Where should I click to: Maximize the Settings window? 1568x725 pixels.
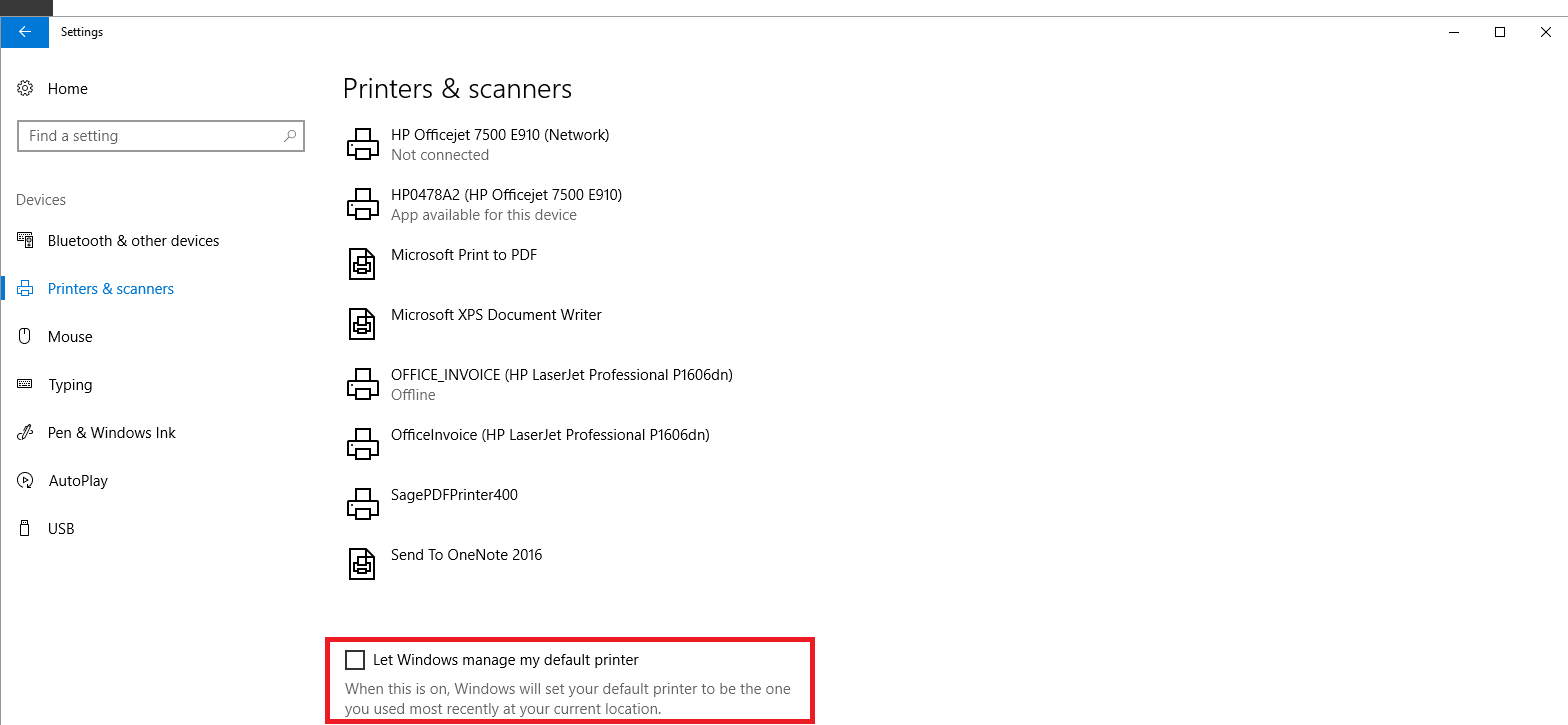tap(1499, 32)
